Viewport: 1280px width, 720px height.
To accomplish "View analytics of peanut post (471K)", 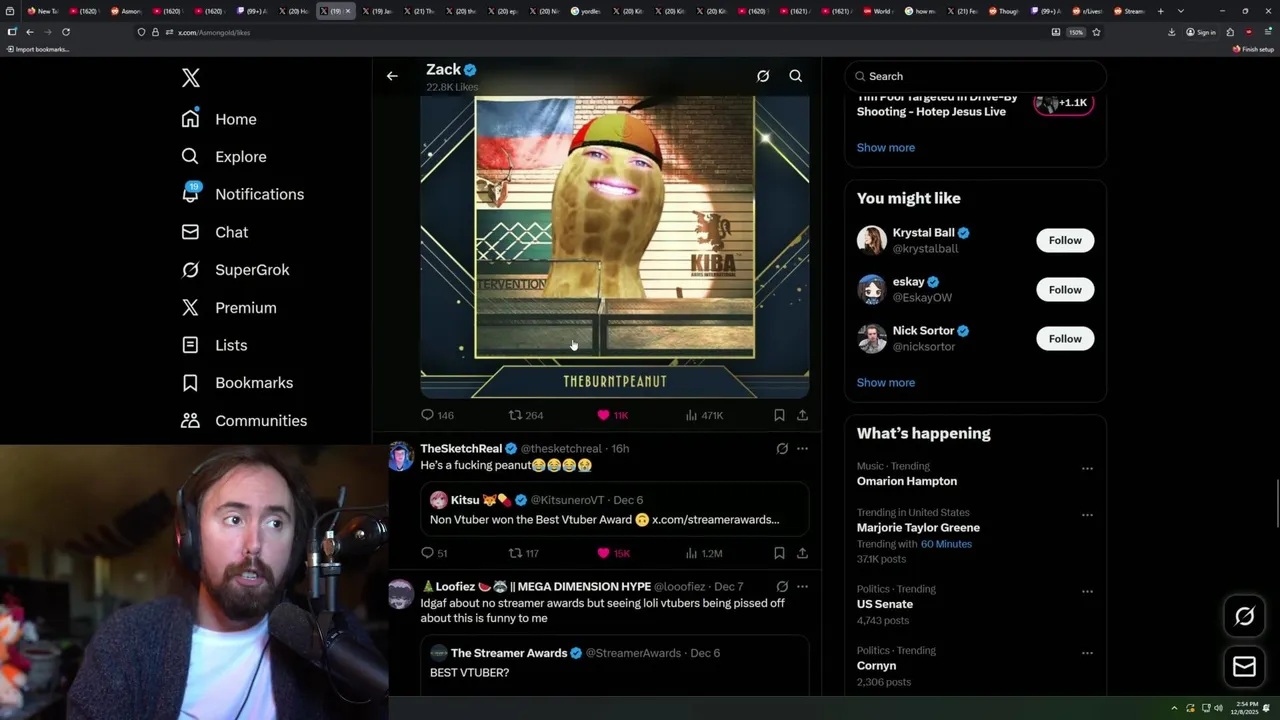I will pos(704,415).
